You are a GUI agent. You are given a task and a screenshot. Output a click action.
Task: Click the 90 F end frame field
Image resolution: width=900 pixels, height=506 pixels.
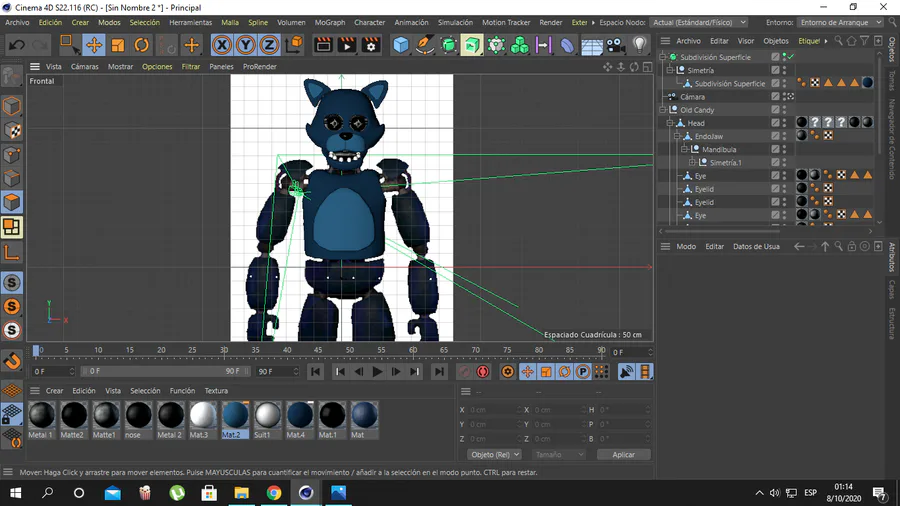pos(277,371)
